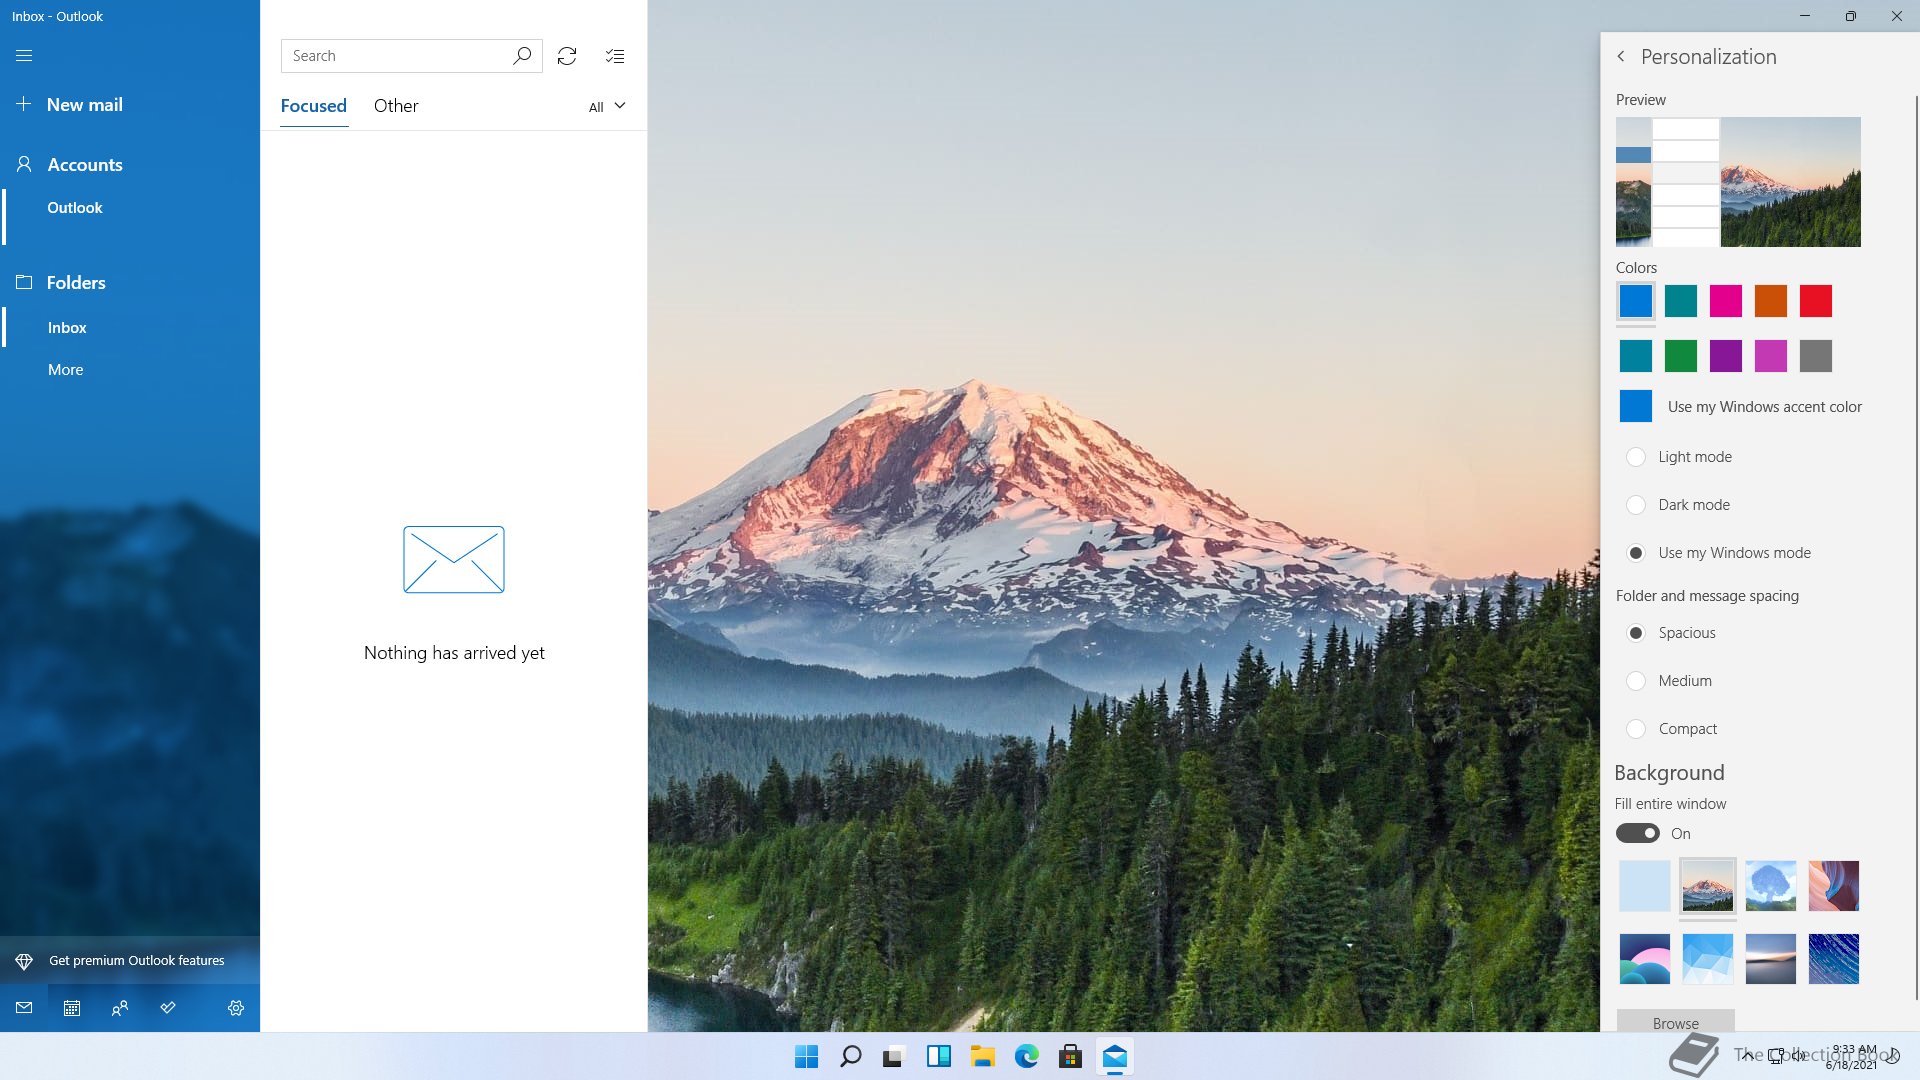Pick the green color swatch
1920x1080 pixels.
1681,356
